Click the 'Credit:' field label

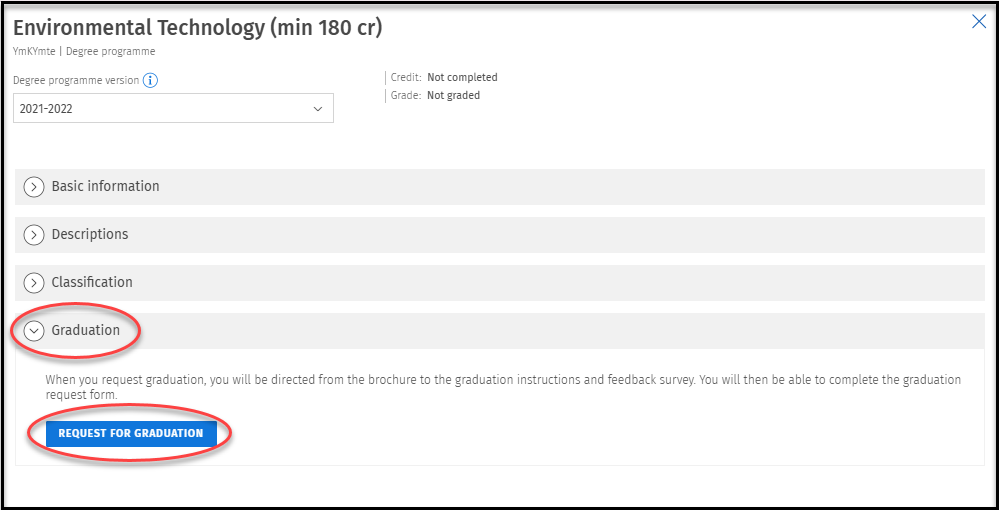click(406, 77)
